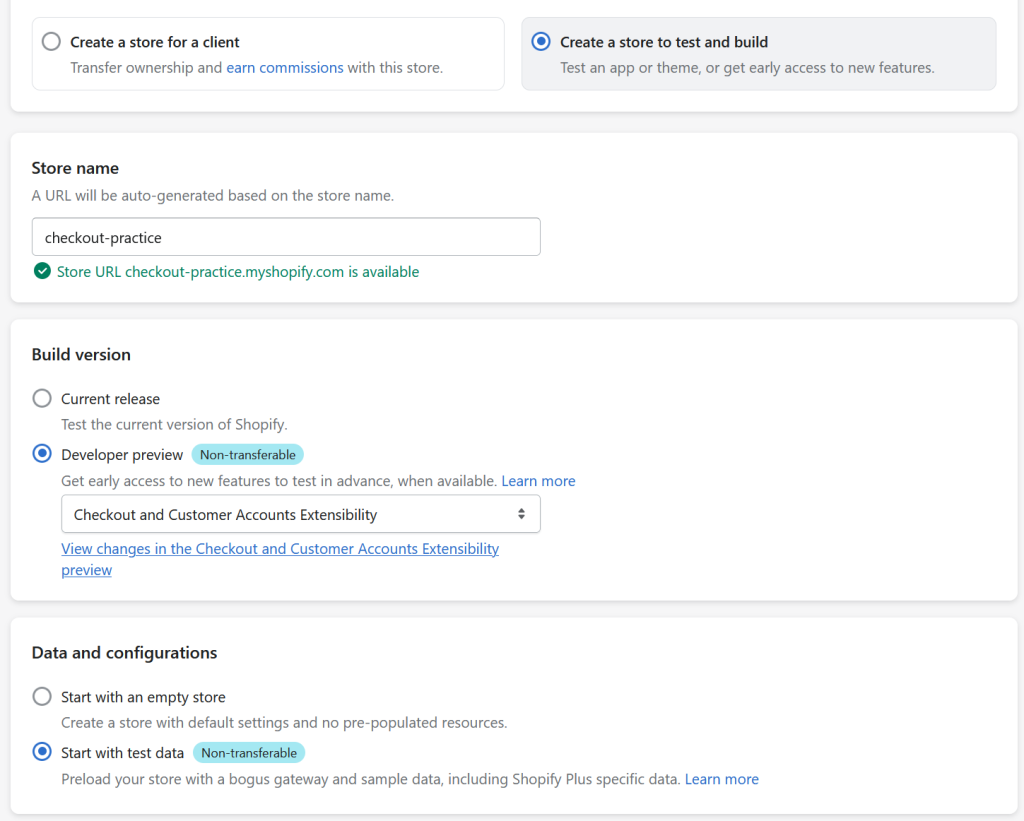This screenshot has height=821, width=1024.
Task: Open Learn more link for developer preview
Action: click(x=538, y=481)
